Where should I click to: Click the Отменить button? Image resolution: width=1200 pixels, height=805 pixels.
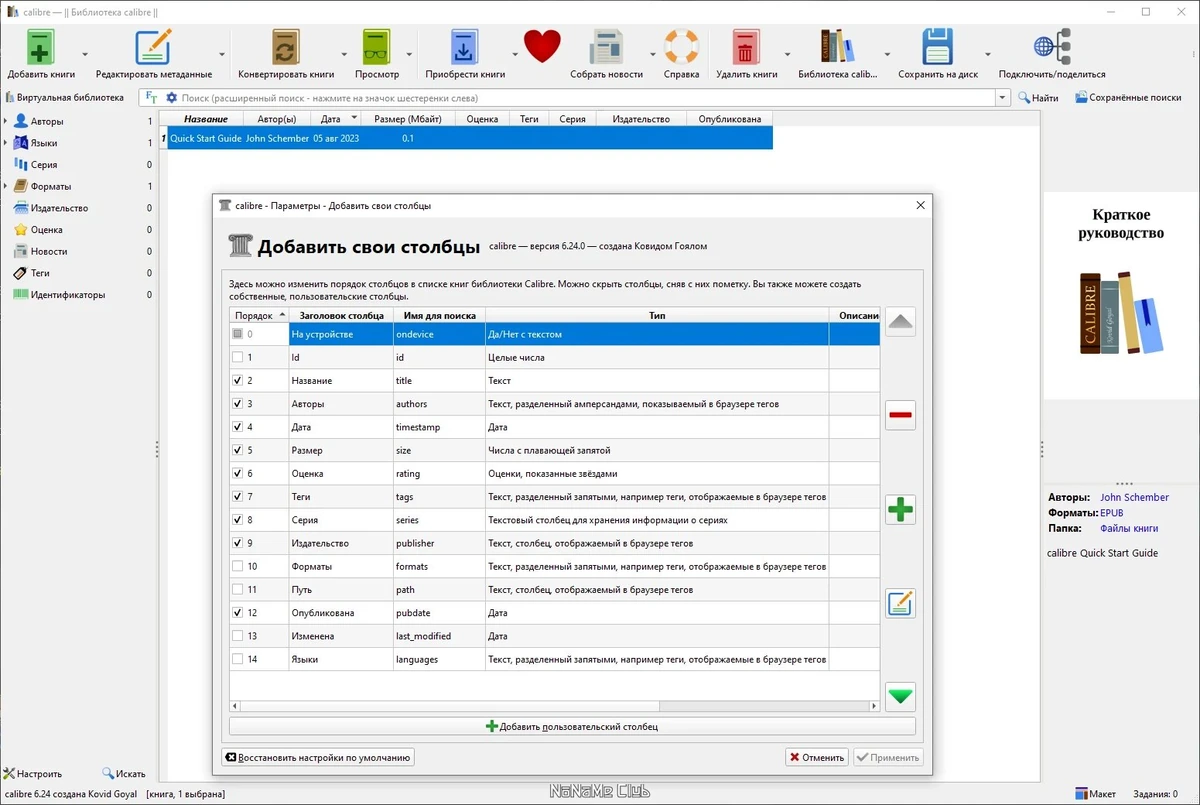[x=816, y=757]
